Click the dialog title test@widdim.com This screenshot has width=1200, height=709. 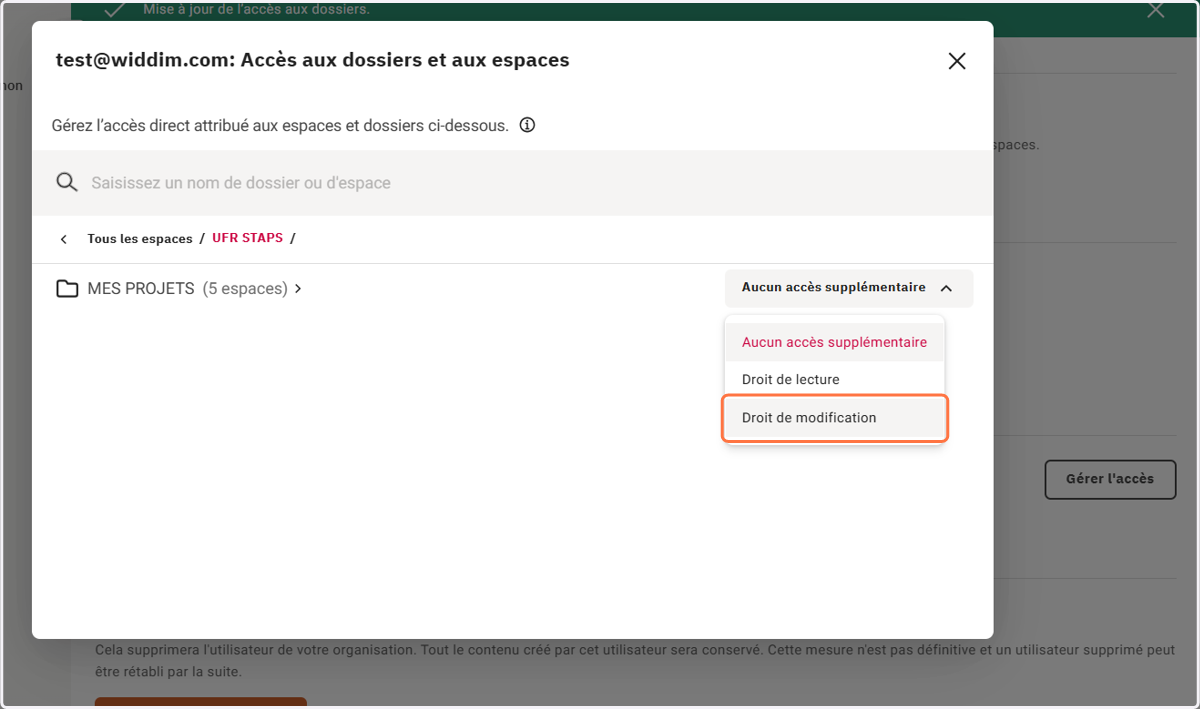click(312, 60)
